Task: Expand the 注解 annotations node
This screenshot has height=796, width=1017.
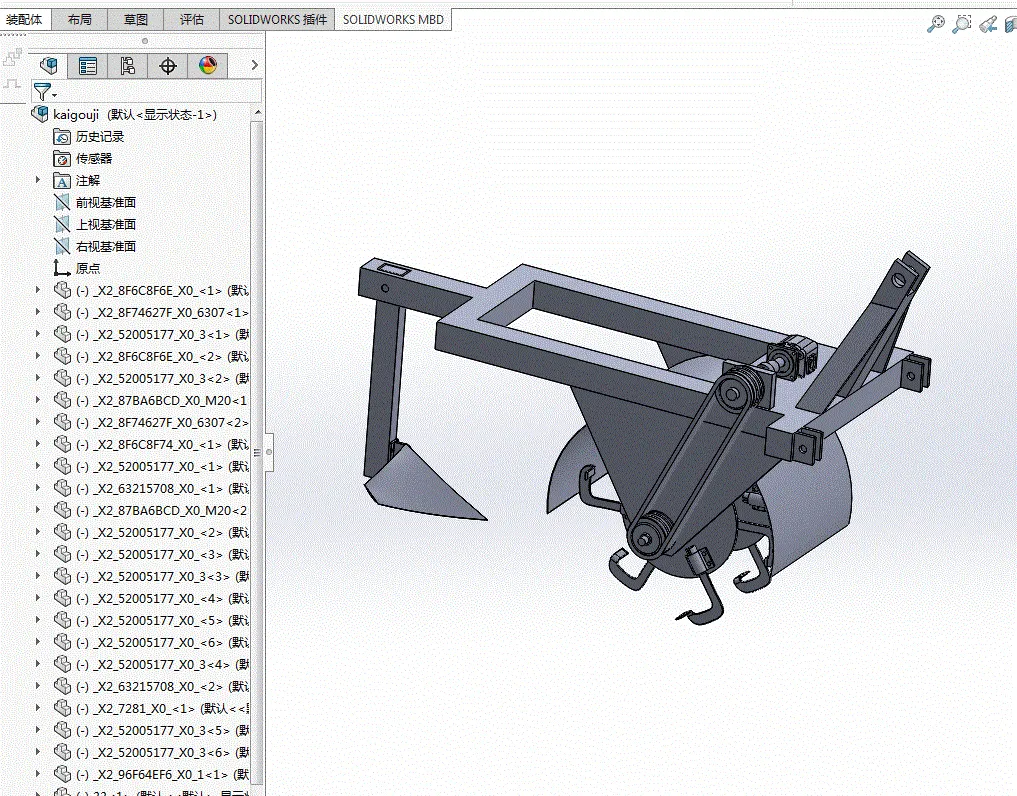Action: coord(38,180)
